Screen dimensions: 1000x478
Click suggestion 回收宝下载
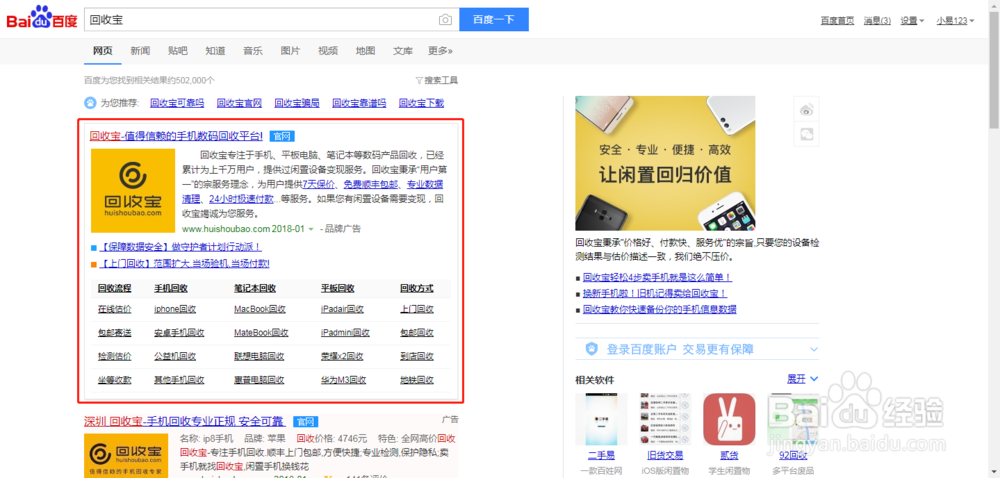coord(422,103)
